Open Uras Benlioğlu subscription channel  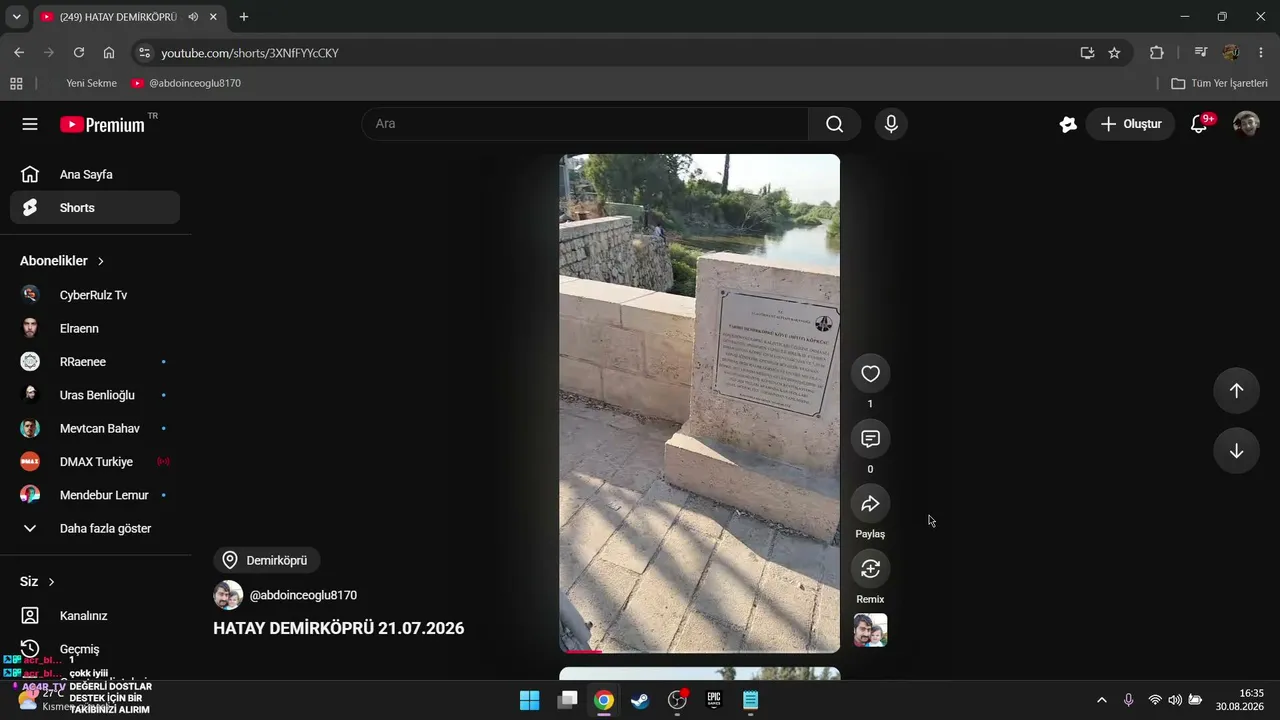coord(95,395)
